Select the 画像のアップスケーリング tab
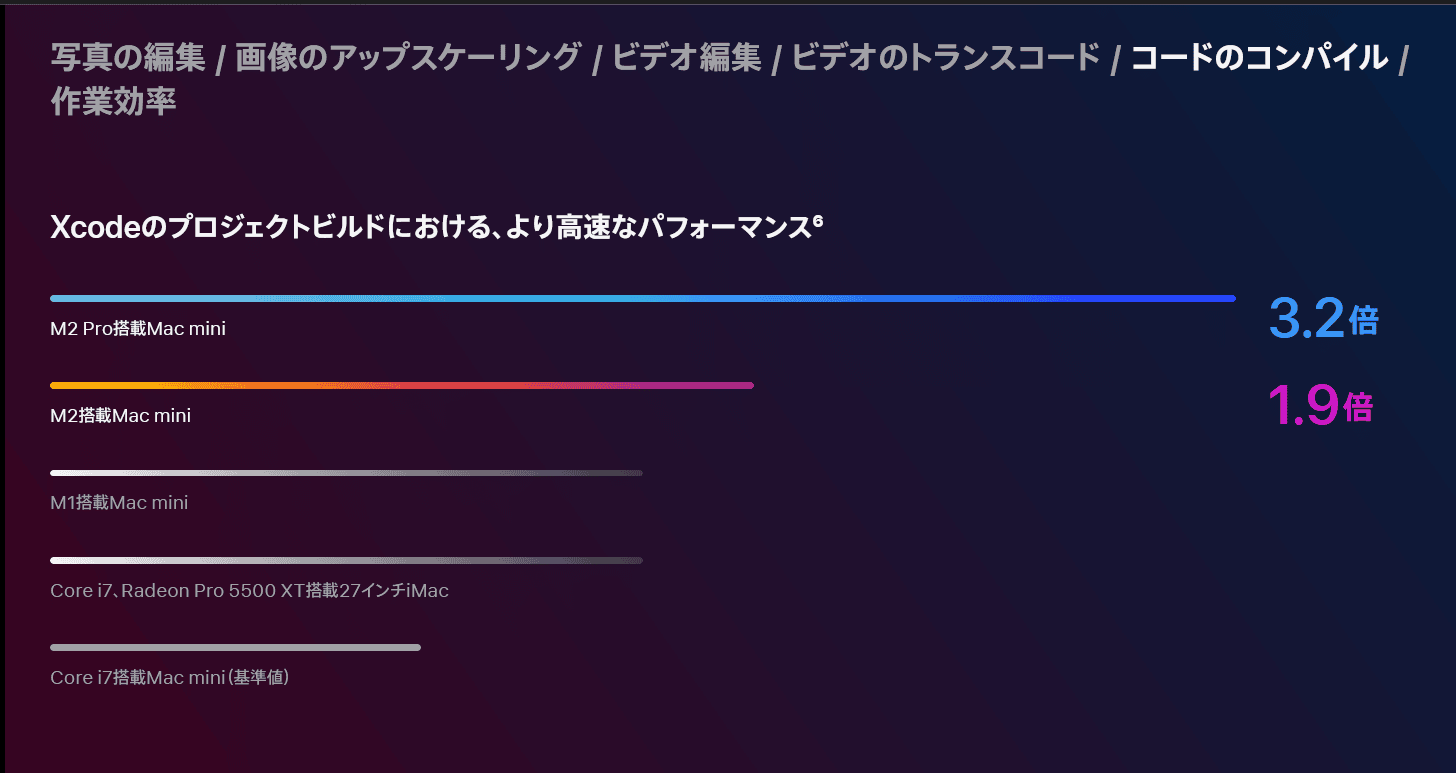The image size is (1456, 773). click(408, 58)
